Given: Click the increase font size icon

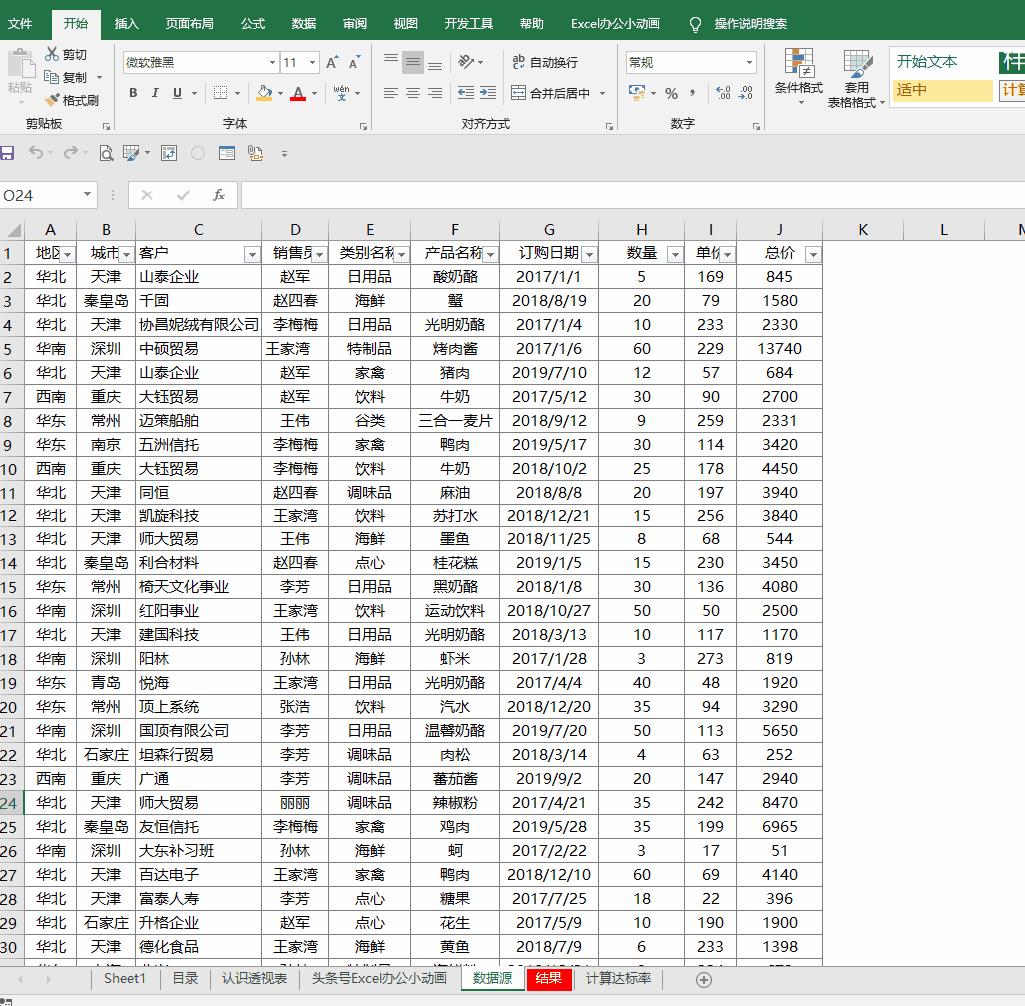Looking at the screenshot, I should [x=332, y=62].
